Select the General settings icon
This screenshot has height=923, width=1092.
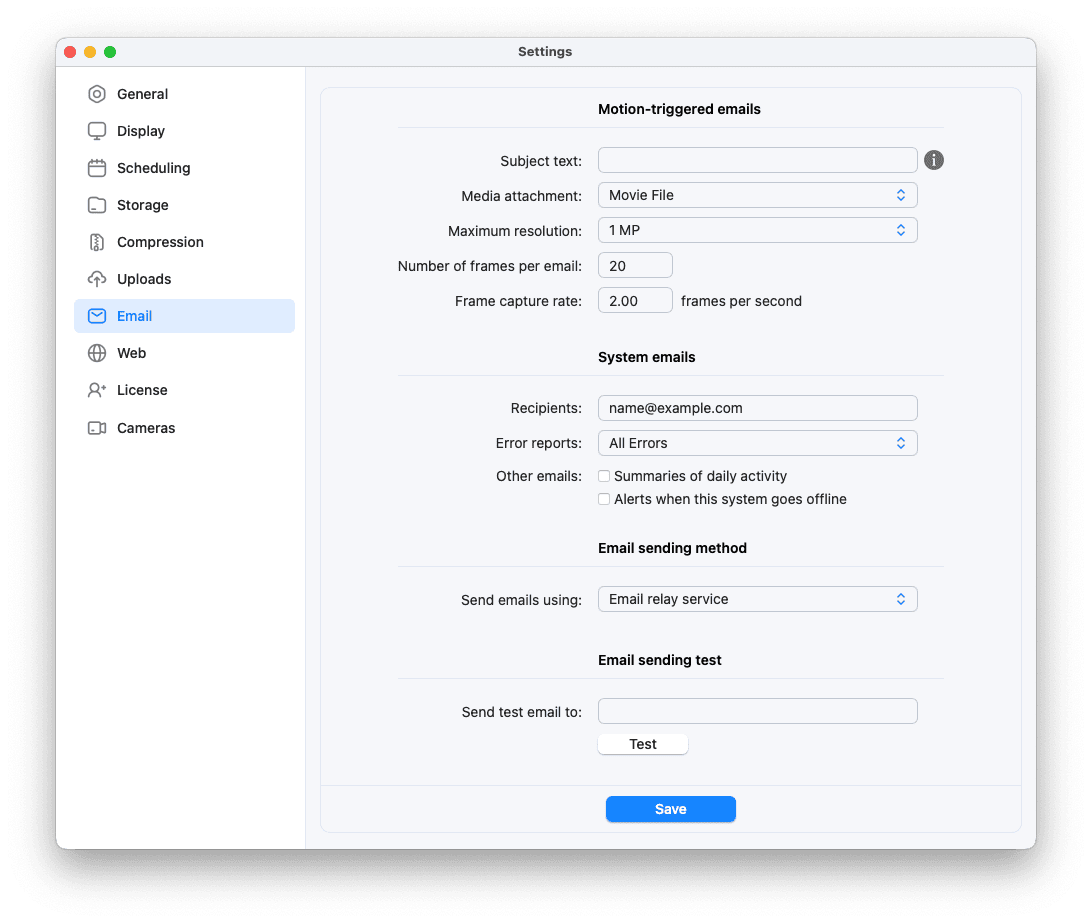pyautogui.click(x=96, y=93)
